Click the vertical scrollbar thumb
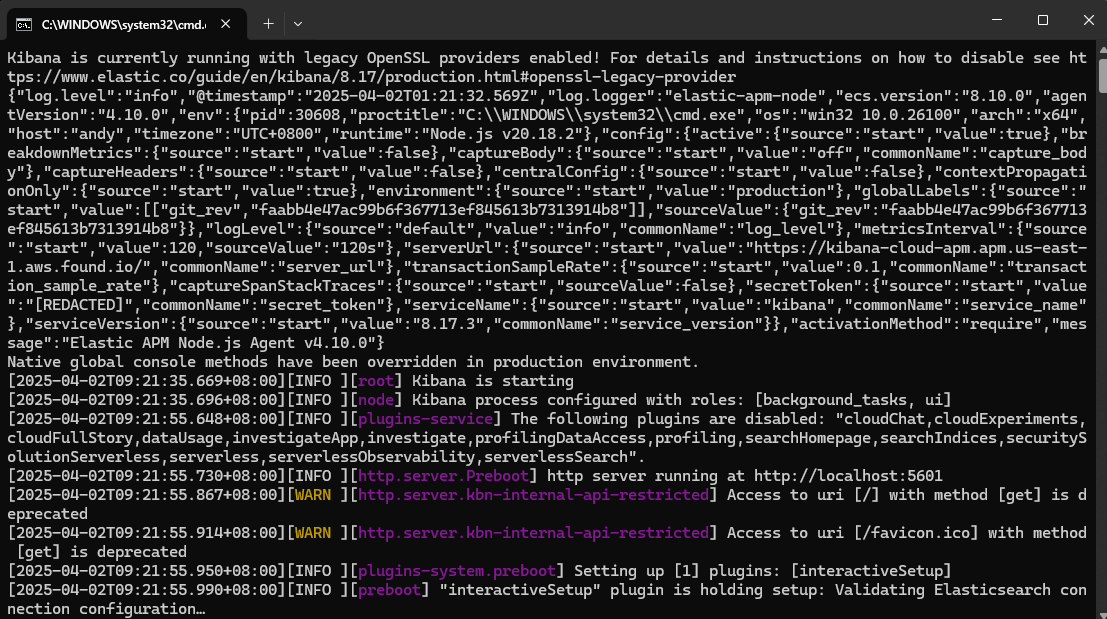 (1103, 76)
